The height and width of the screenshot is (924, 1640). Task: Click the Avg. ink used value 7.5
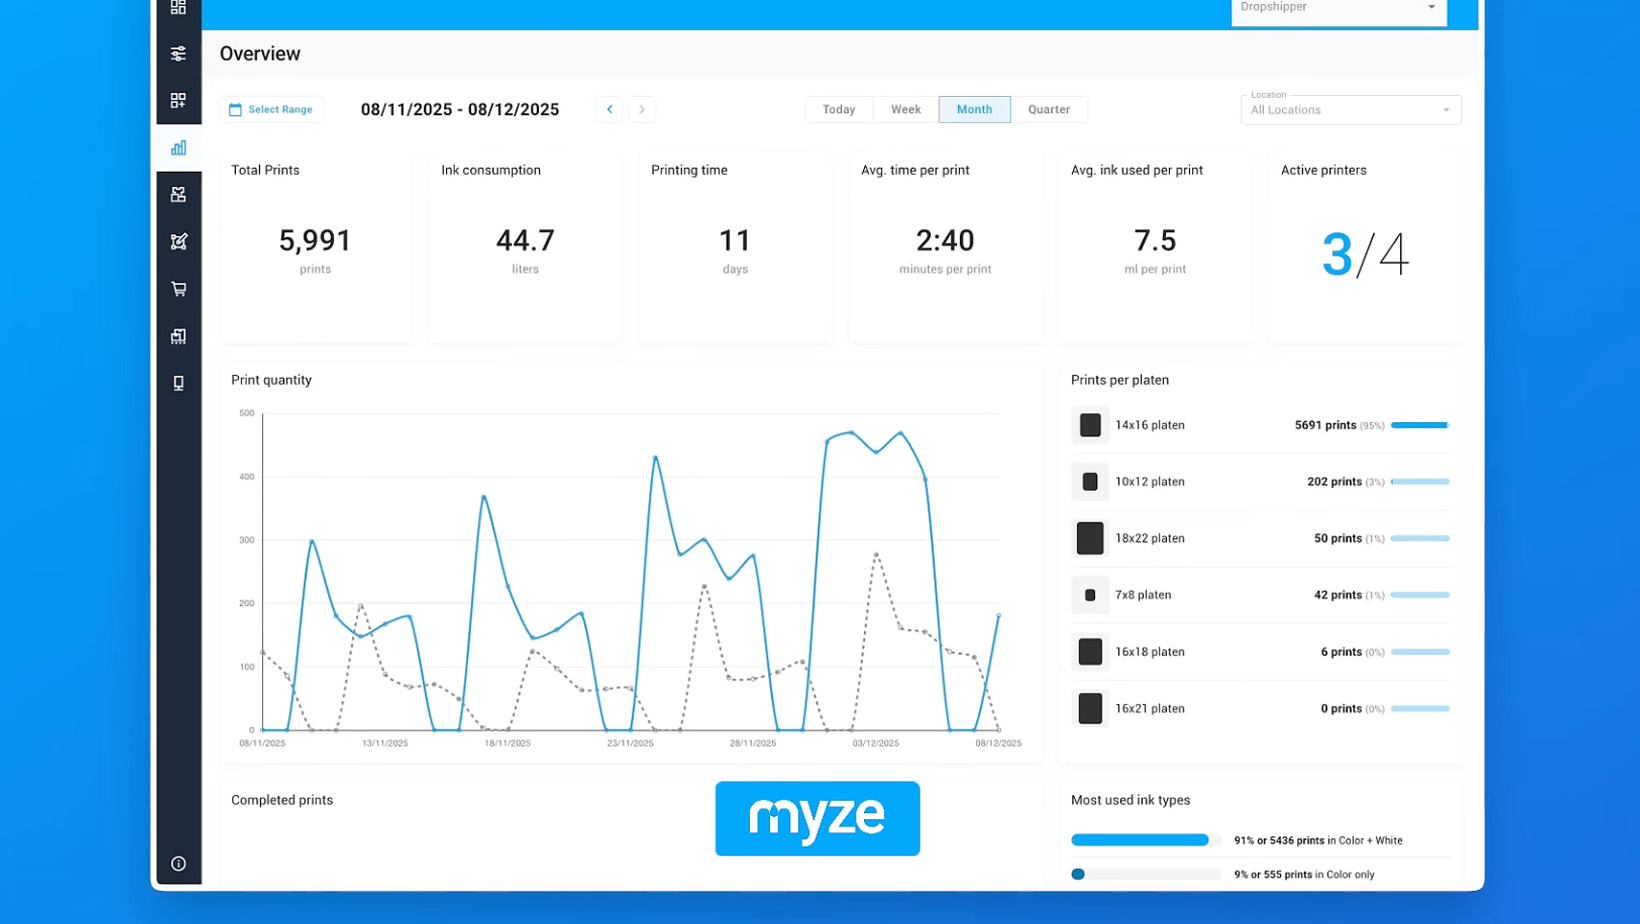pos(1155,240)
